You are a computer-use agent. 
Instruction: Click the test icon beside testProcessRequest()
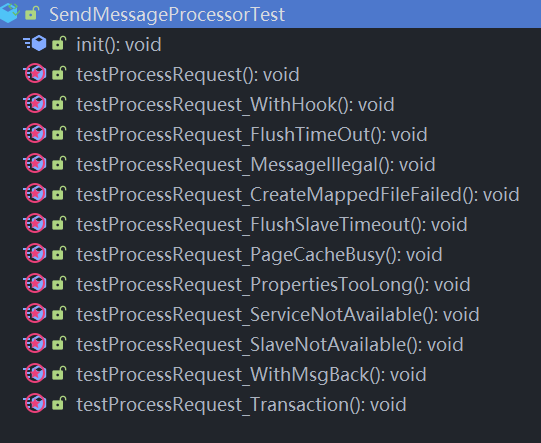[x=35, y=73]
